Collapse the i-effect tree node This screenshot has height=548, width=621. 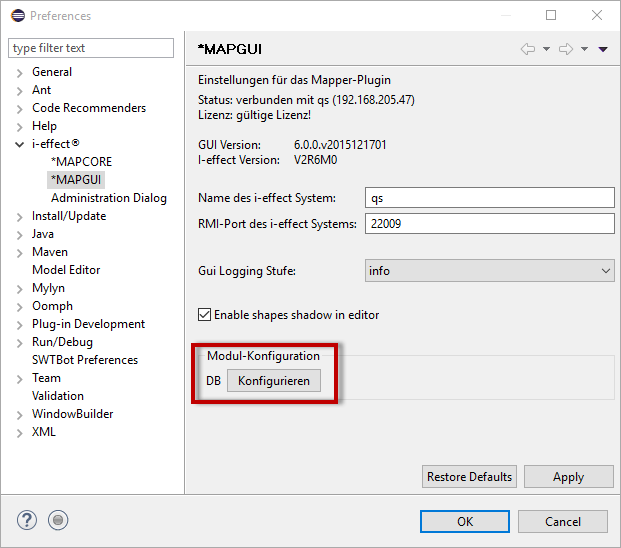[20, 145]
